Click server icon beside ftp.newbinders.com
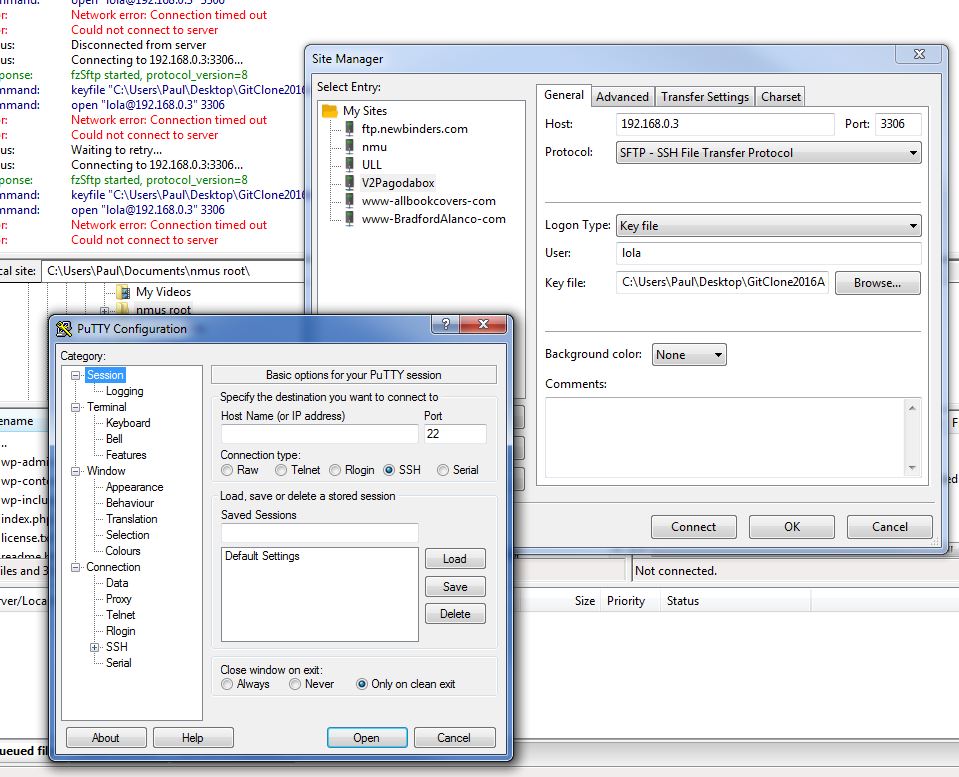 (x=349, y=128)
